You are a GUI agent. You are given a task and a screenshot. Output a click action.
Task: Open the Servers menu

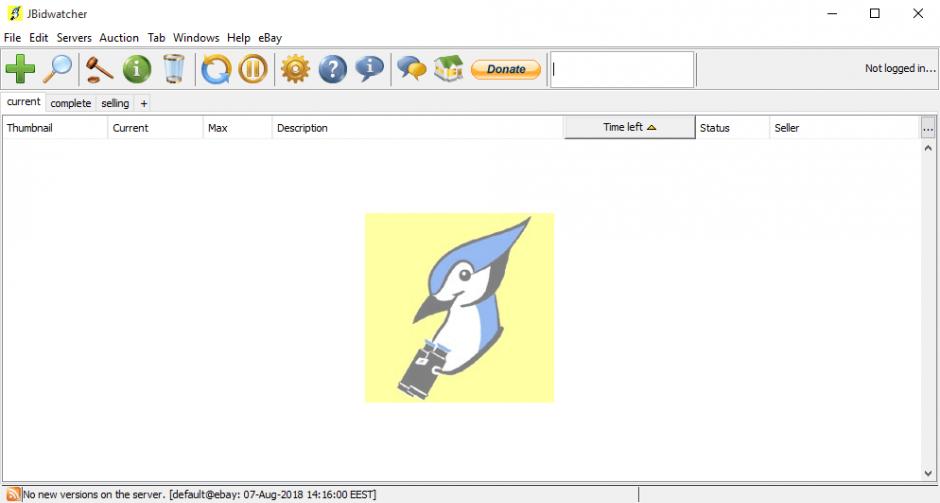point(74,38)
